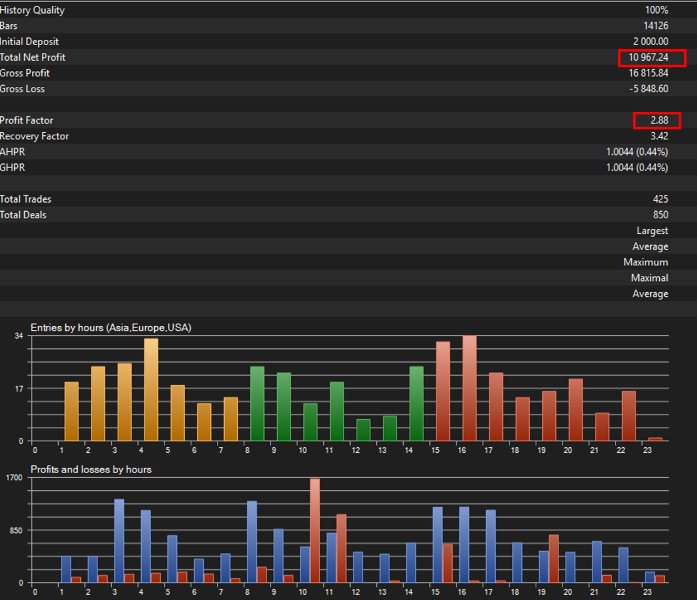
Task: Click the red loss bar at hour 11
Action: click(341, 548)
